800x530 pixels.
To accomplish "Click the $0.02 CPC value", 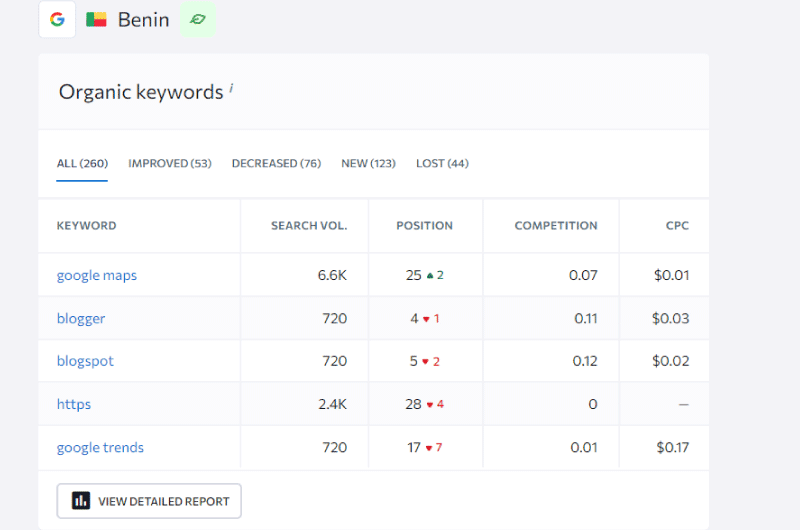I will click(x=670, y=361).
